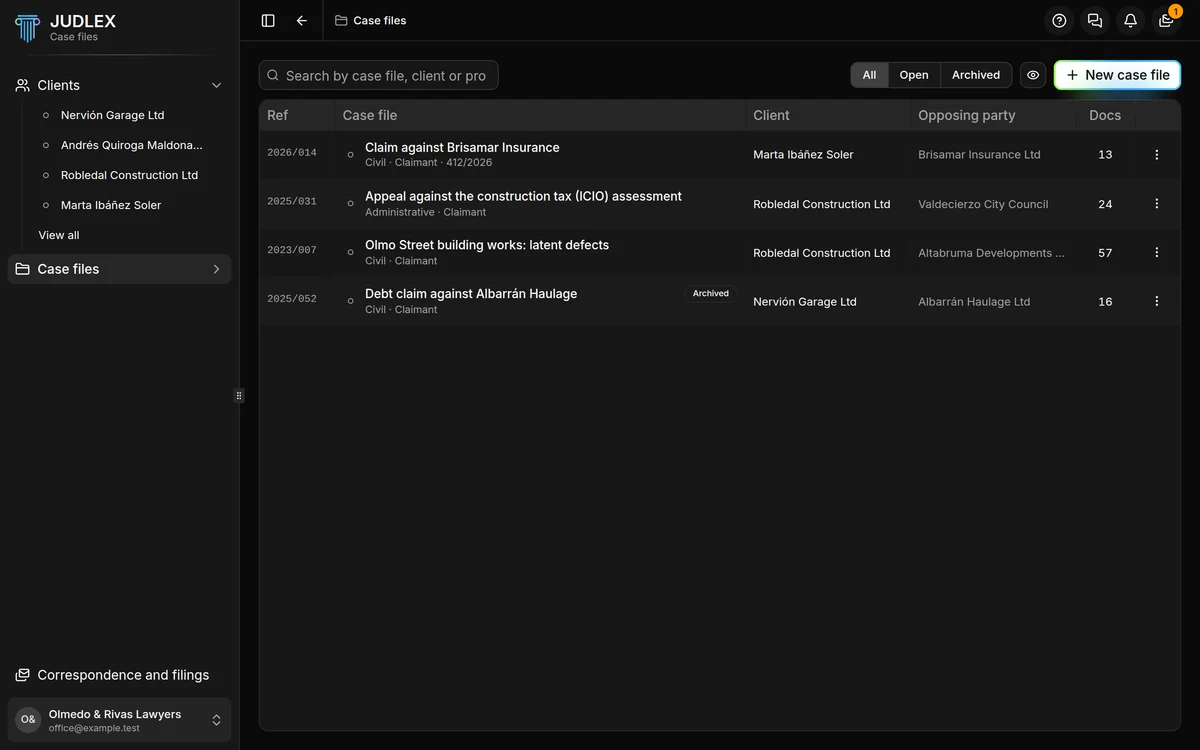Click the Case file column header
1200x750 pixels.
coord(370,115)
